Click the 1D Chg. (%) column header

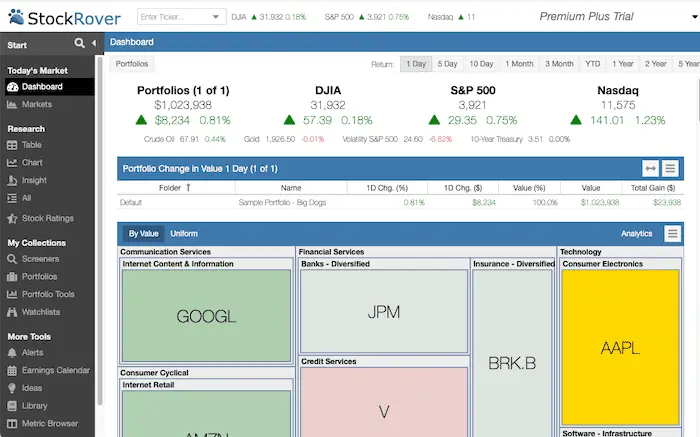tap(387, 188)
